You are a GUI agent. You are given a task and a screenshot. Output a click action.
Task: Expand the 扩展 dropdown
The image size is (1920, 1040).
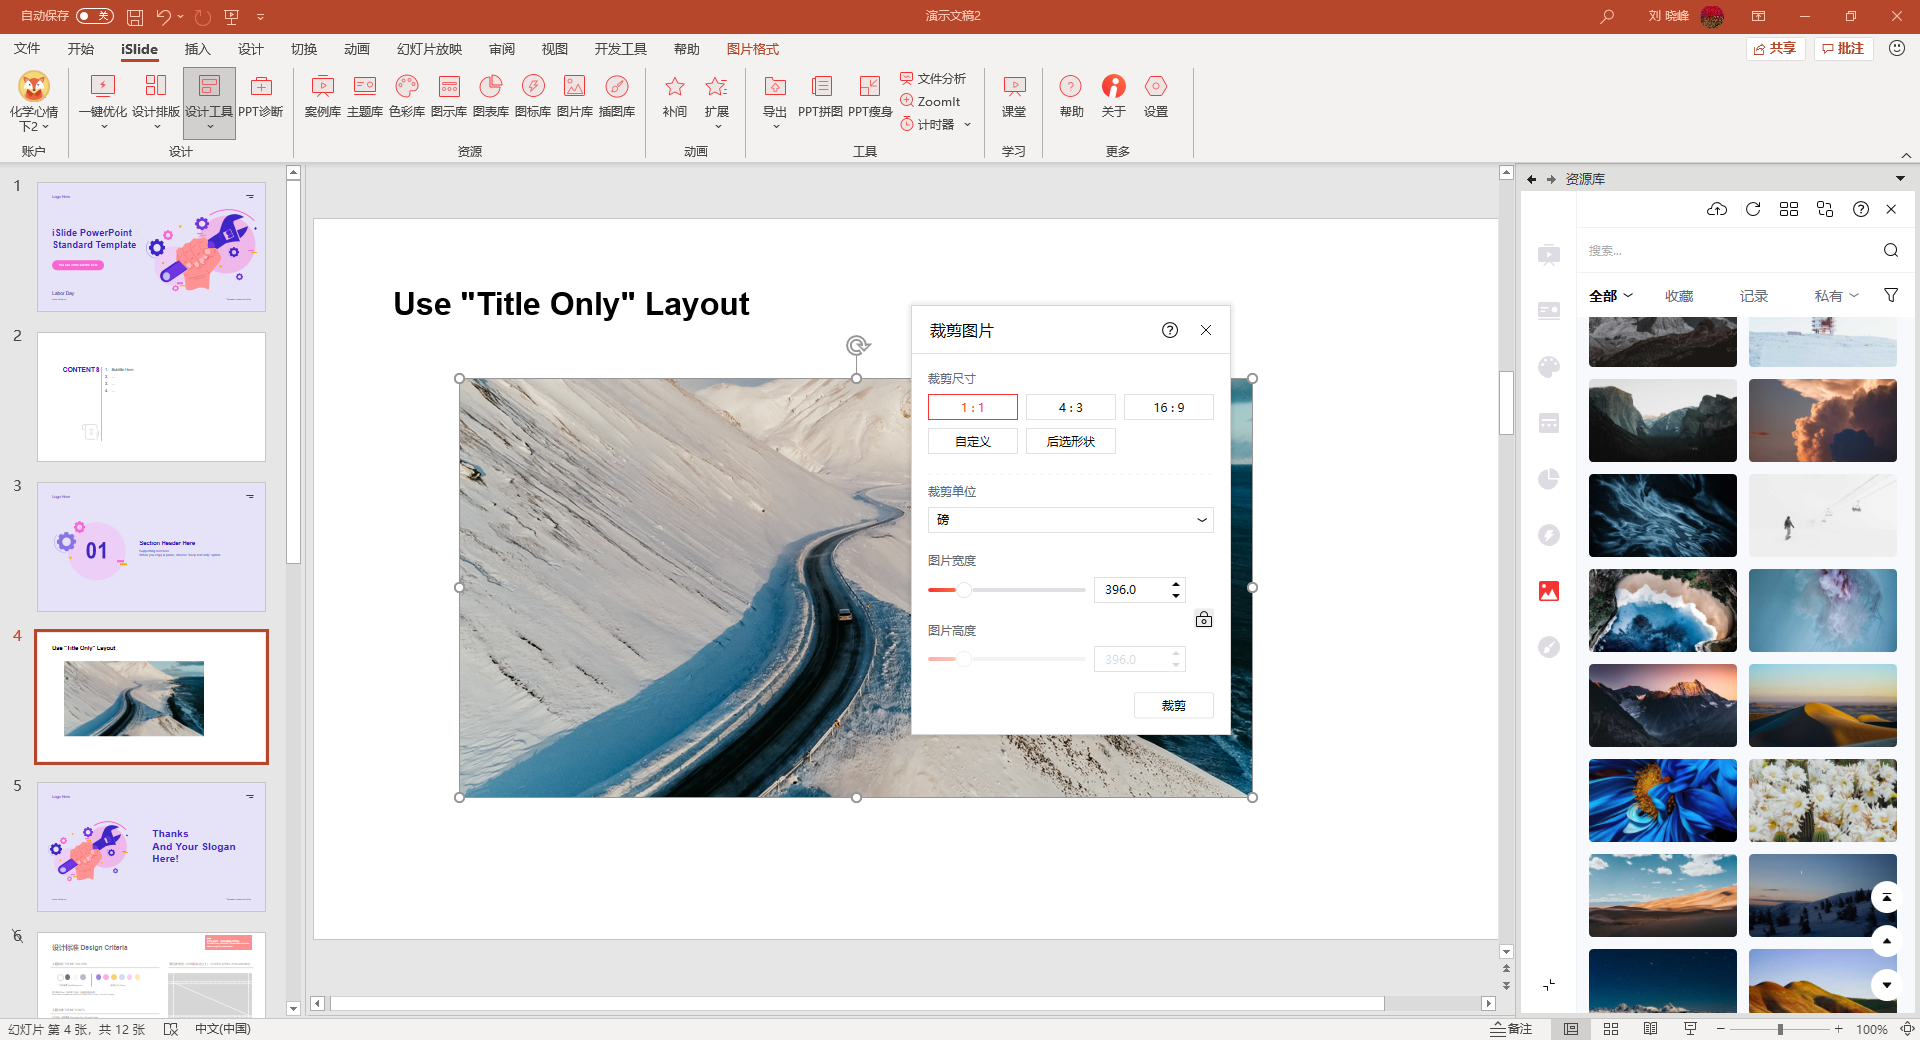click(717, 127)
